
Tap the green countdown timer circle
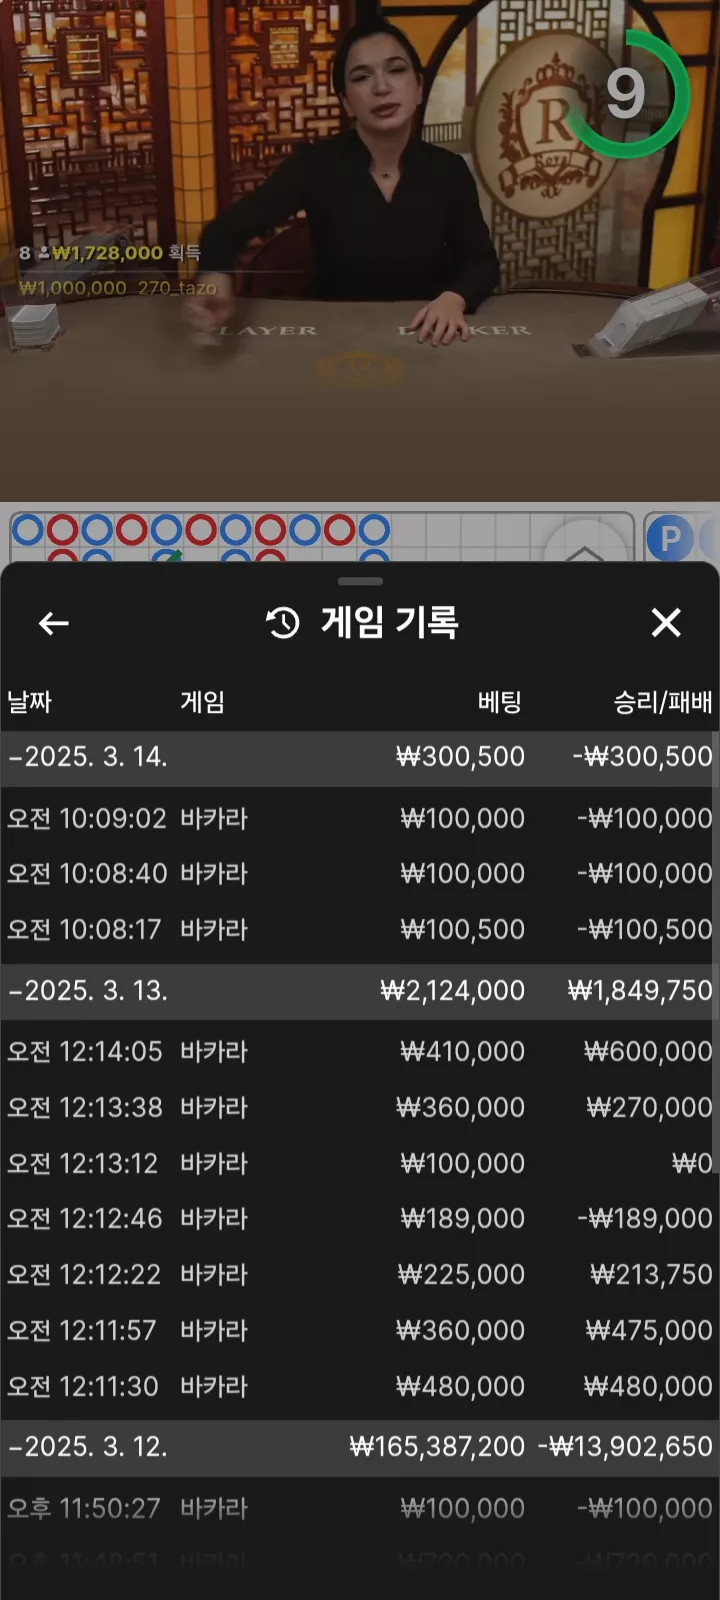627,94
